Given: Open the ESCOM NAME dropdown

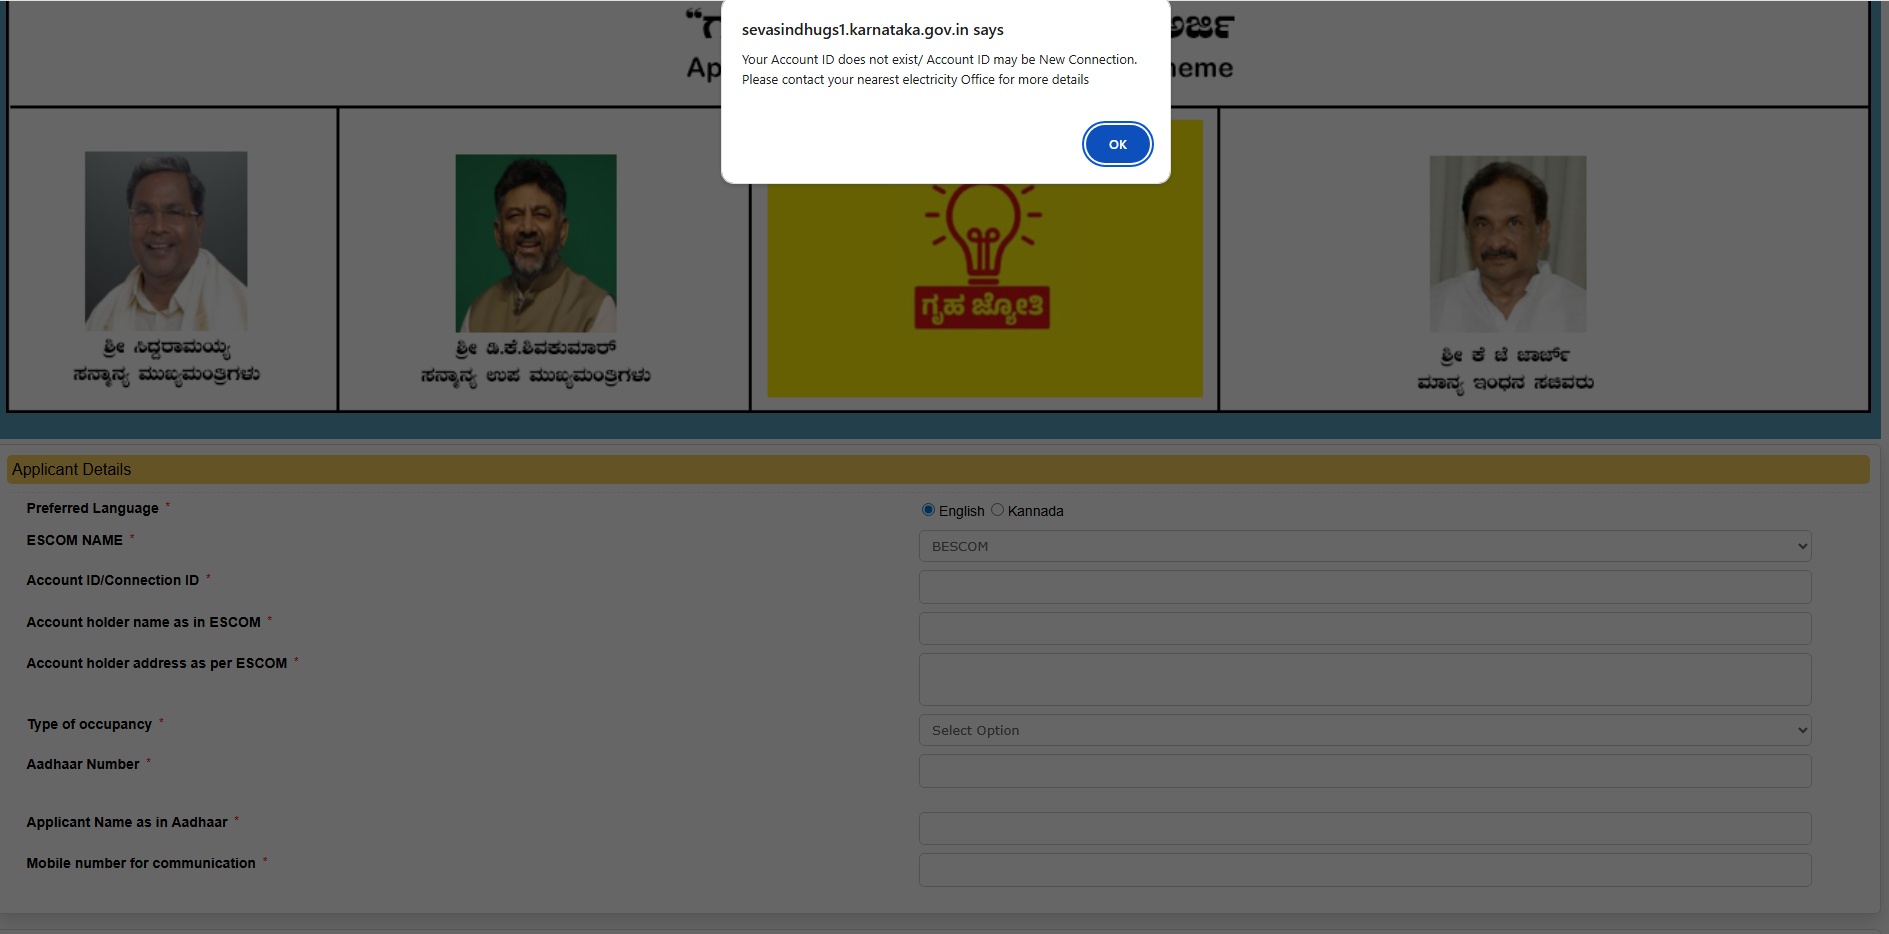Looking at the screenshot, I should pyautogui.click(x=1365, y=546).
